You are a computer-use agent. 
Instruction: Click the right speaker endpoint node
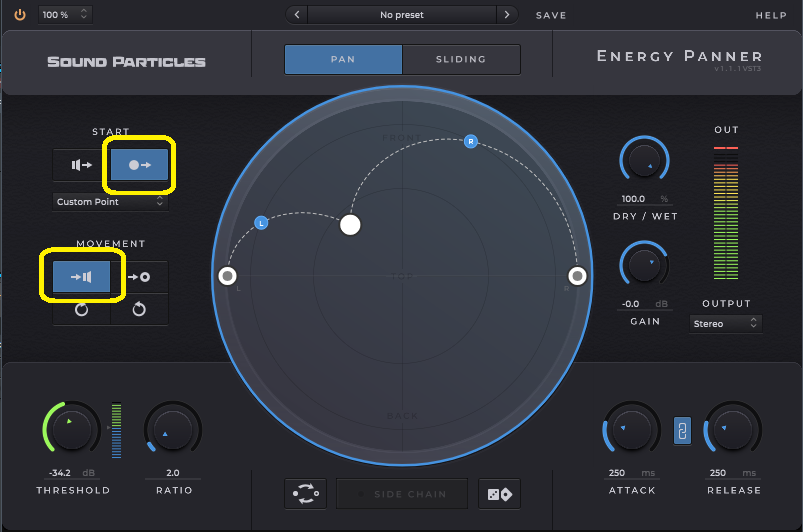[x=577, y=276]
